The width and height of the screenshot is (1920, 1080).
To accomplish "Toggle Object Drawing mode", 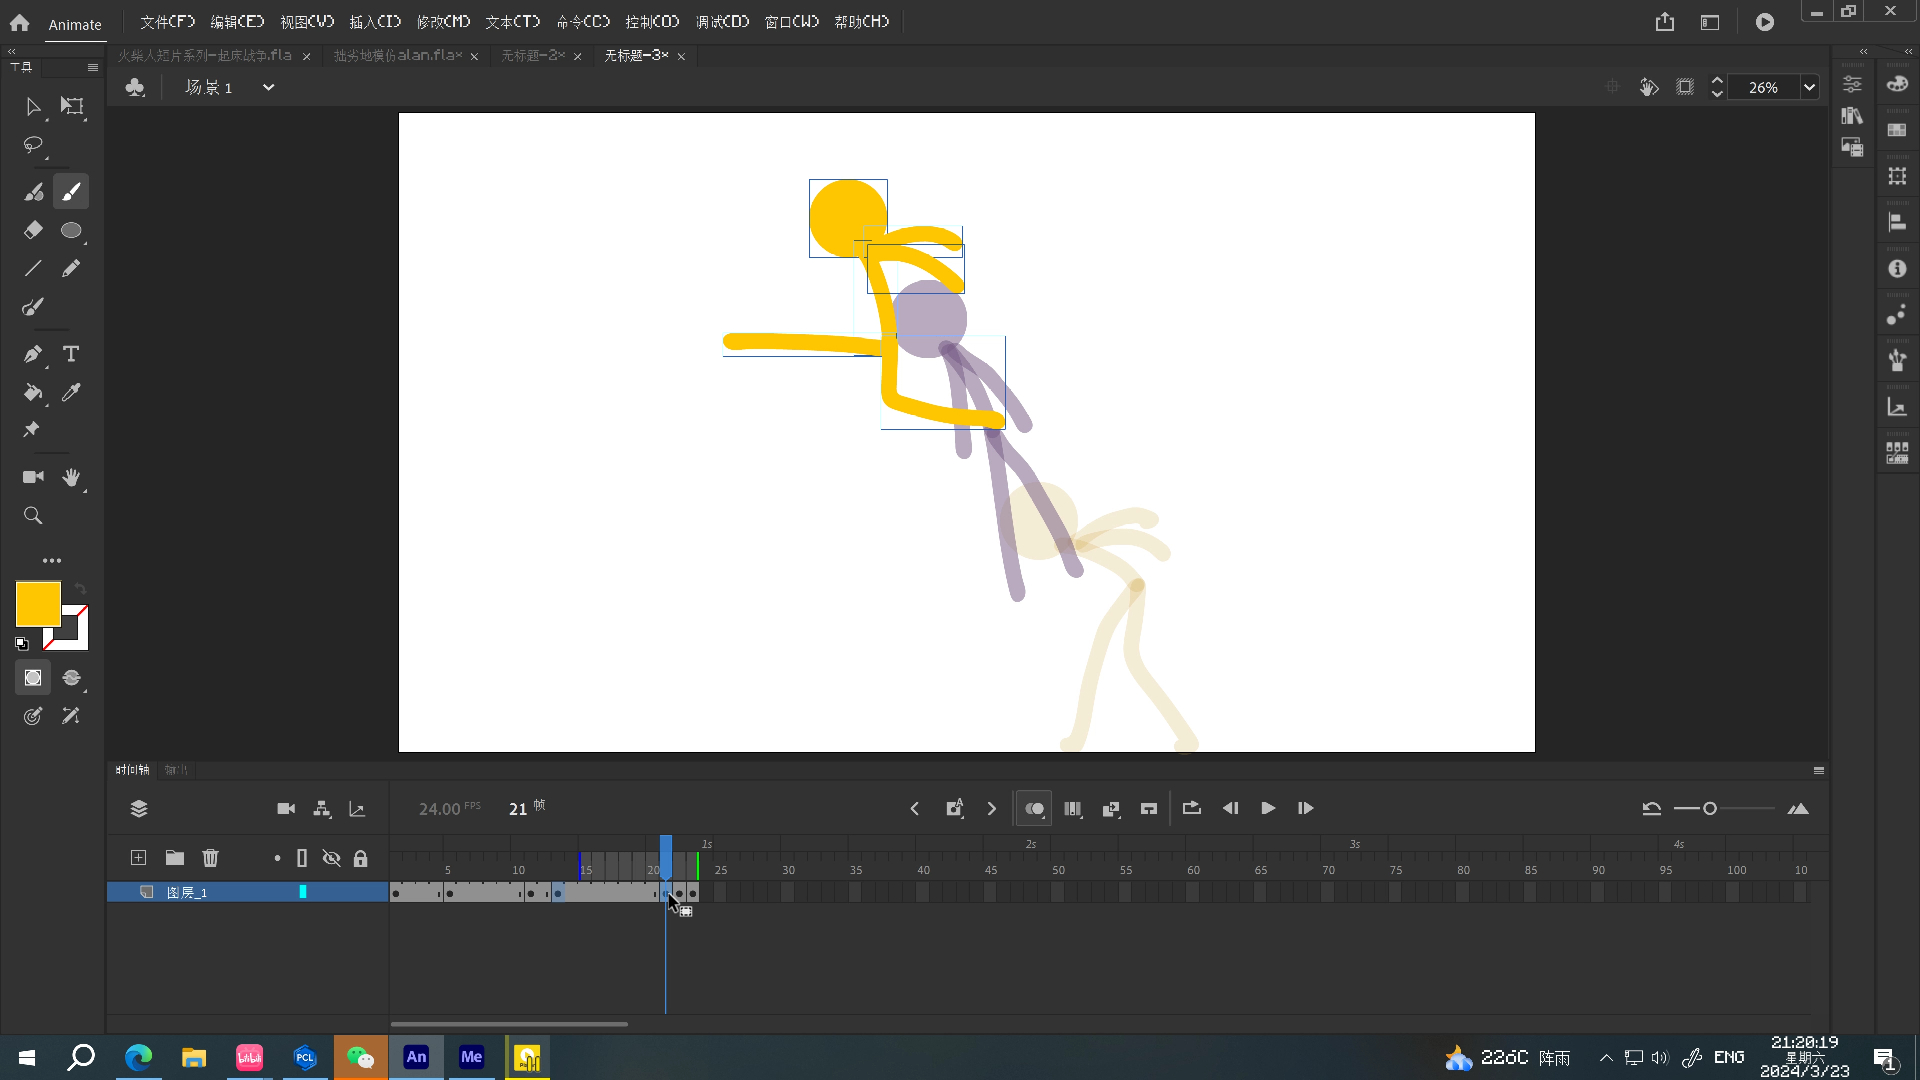I will tap(33, 678).
